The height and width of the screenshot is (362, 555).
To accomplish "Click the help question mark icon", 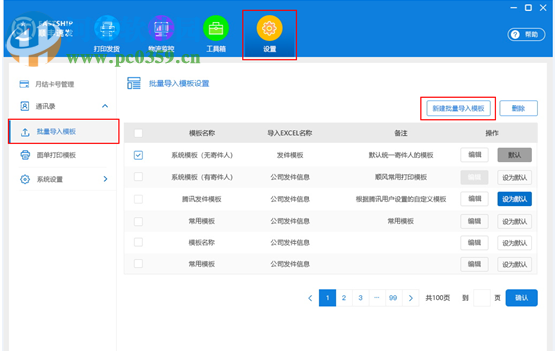I will (x=516, y=34).
